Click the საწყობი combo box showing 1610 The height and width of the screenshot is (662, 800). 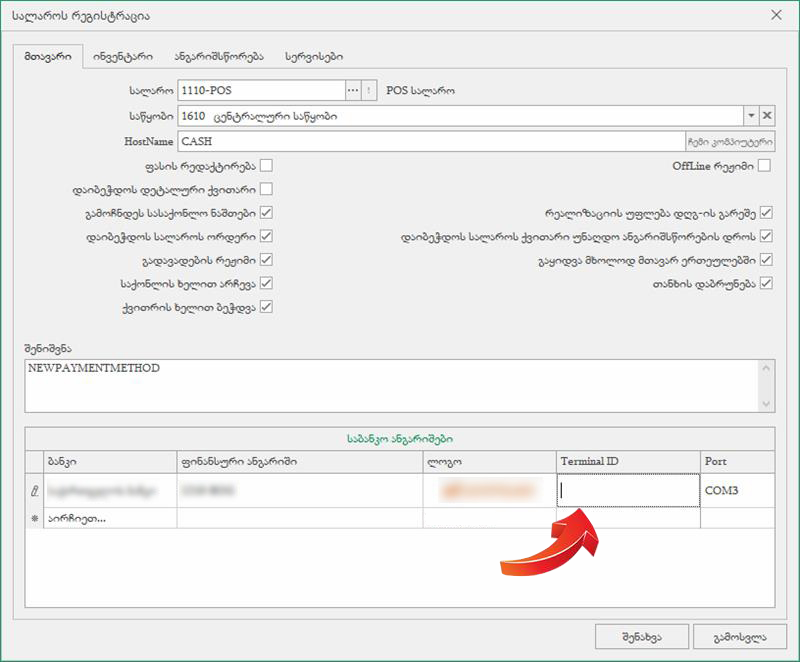pyautogui.click(x=460, y=116)
